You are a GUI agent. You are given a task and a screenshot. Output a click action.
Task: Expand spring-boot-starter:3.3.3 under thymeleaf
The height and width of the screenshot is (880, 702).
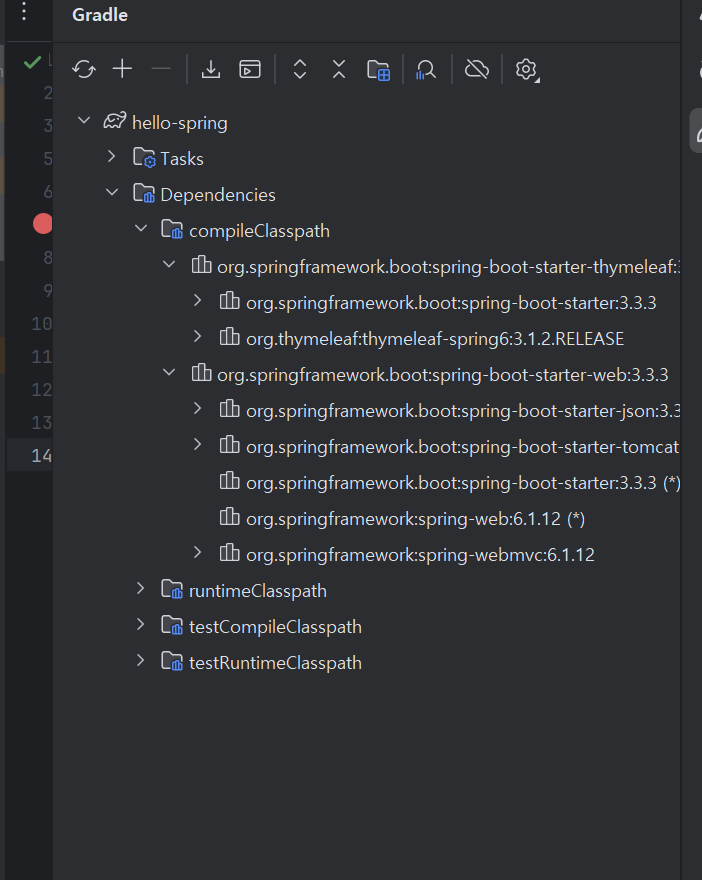pyautogui.click(x=198, y=301)
